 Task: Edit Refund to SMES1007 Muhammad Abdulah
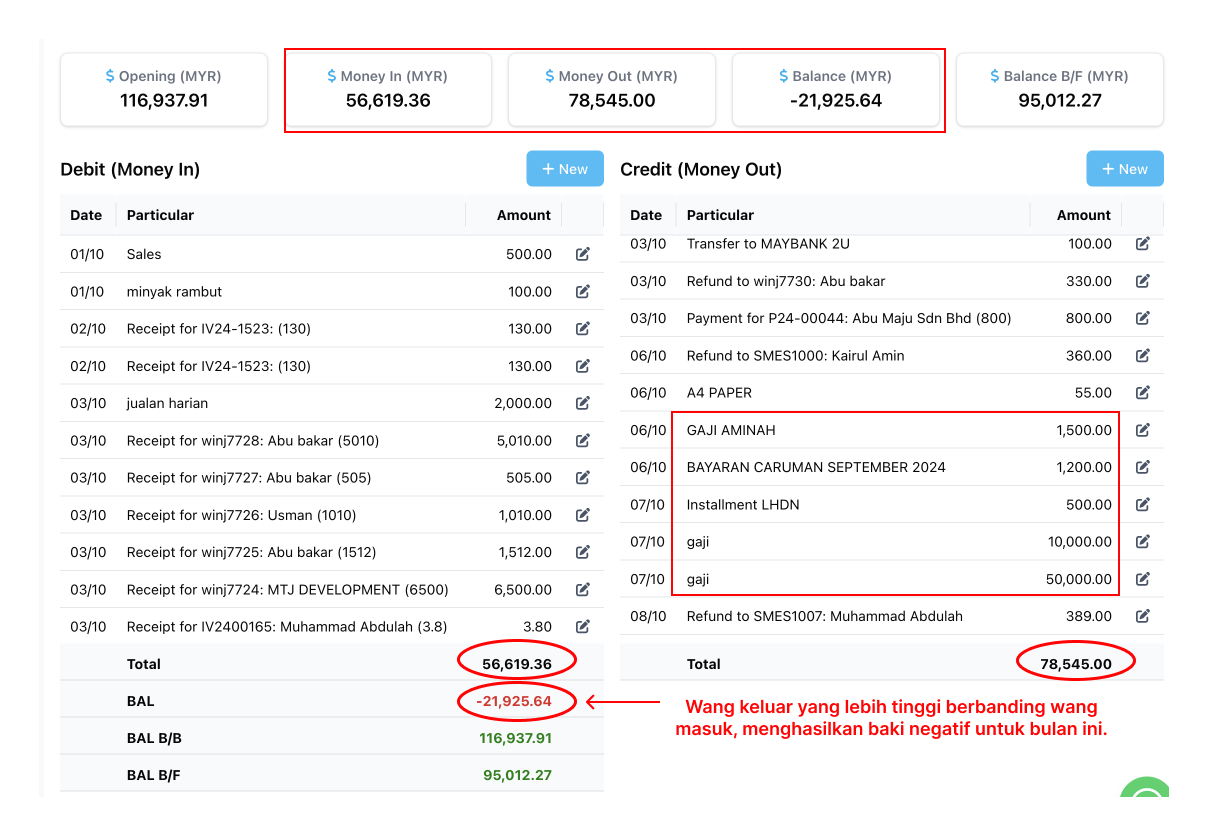click(x=1143, y=615)
